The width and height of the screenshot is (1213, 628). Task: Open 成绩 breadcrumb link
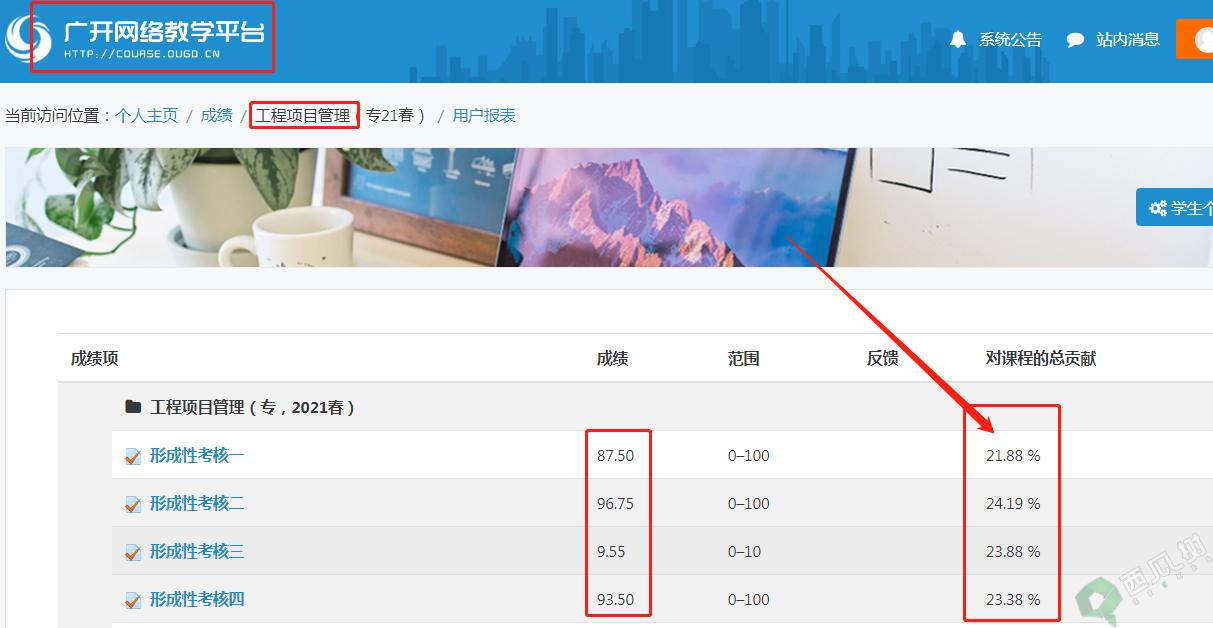[216, 115]
